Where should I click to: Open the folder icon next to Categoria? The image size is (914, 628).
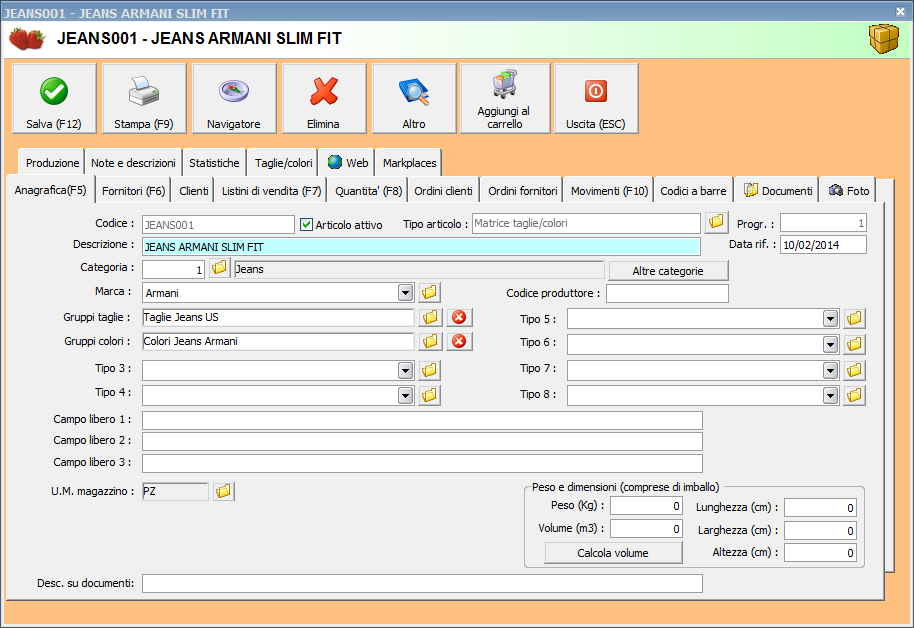click(219, 268)
